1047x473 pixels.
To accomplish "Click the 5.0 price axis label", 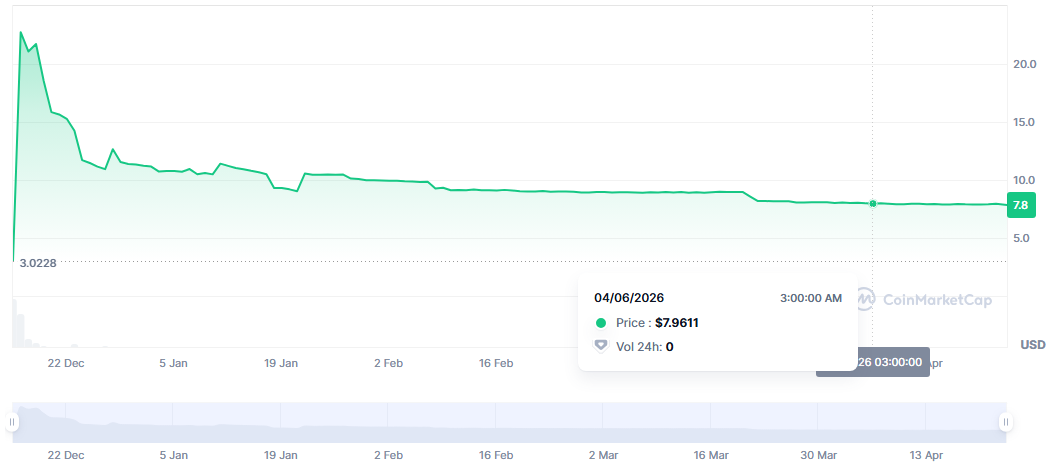I will pyautogui.click(x=1020, y=238).
